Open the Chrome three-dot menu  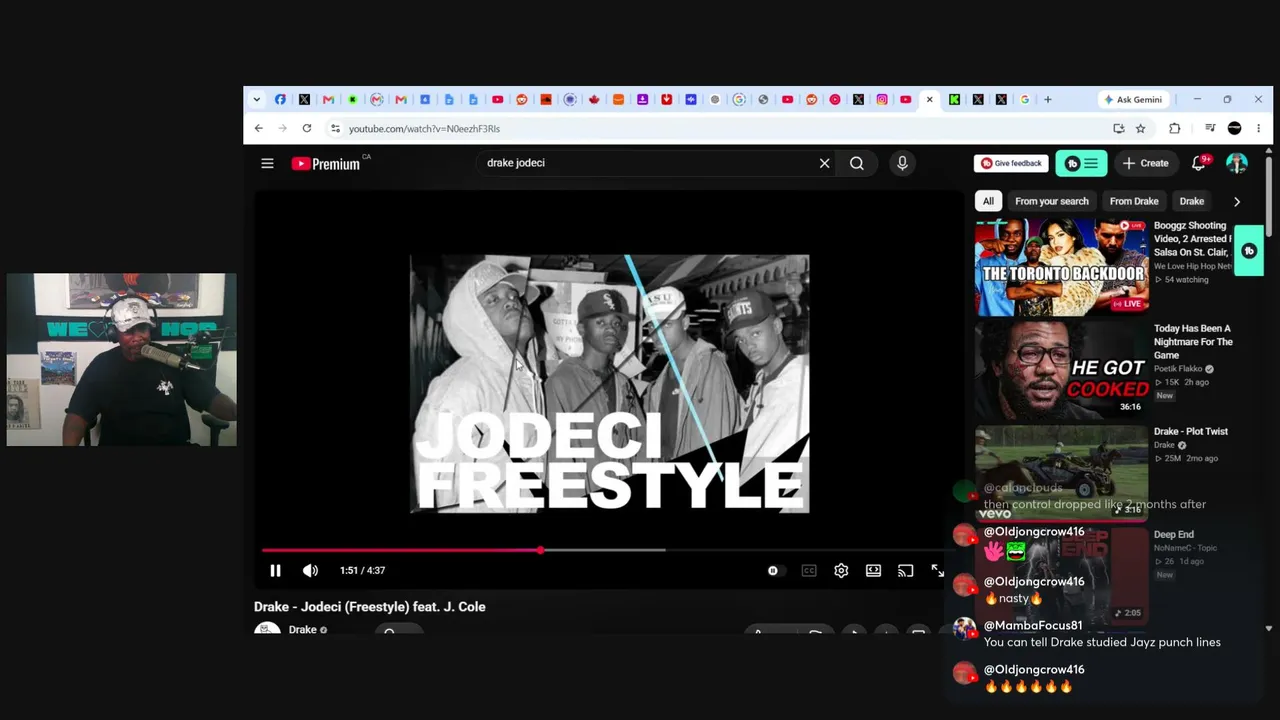(1258, 128)
